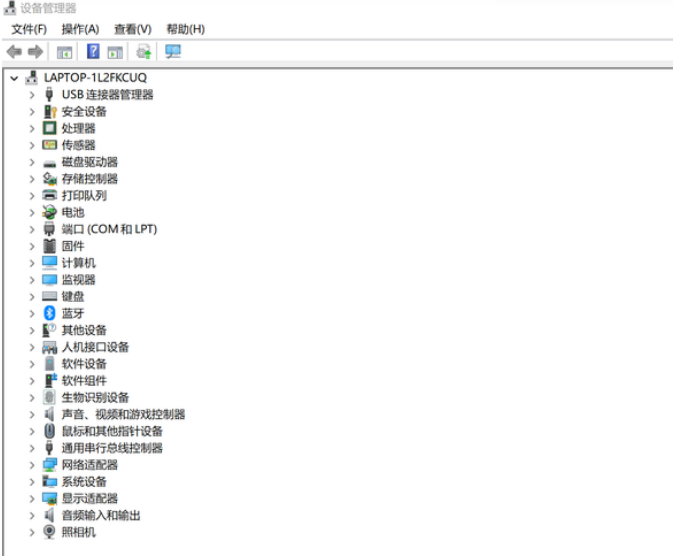Click the 监视器 display icon

tap(49, 280)
